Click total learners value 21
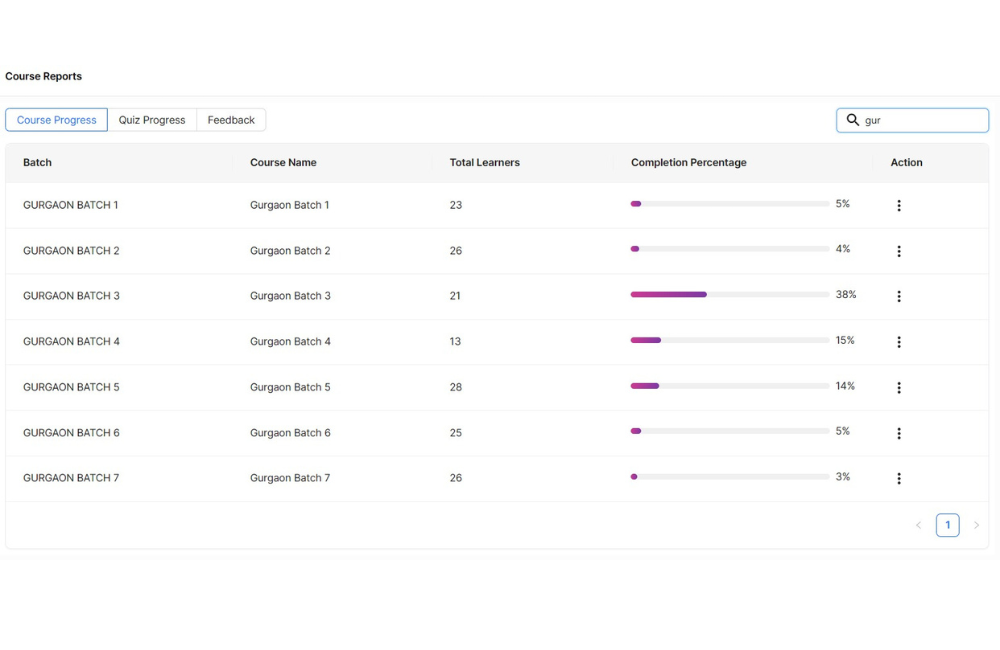Screen dimensions: 1000x650 455,296
